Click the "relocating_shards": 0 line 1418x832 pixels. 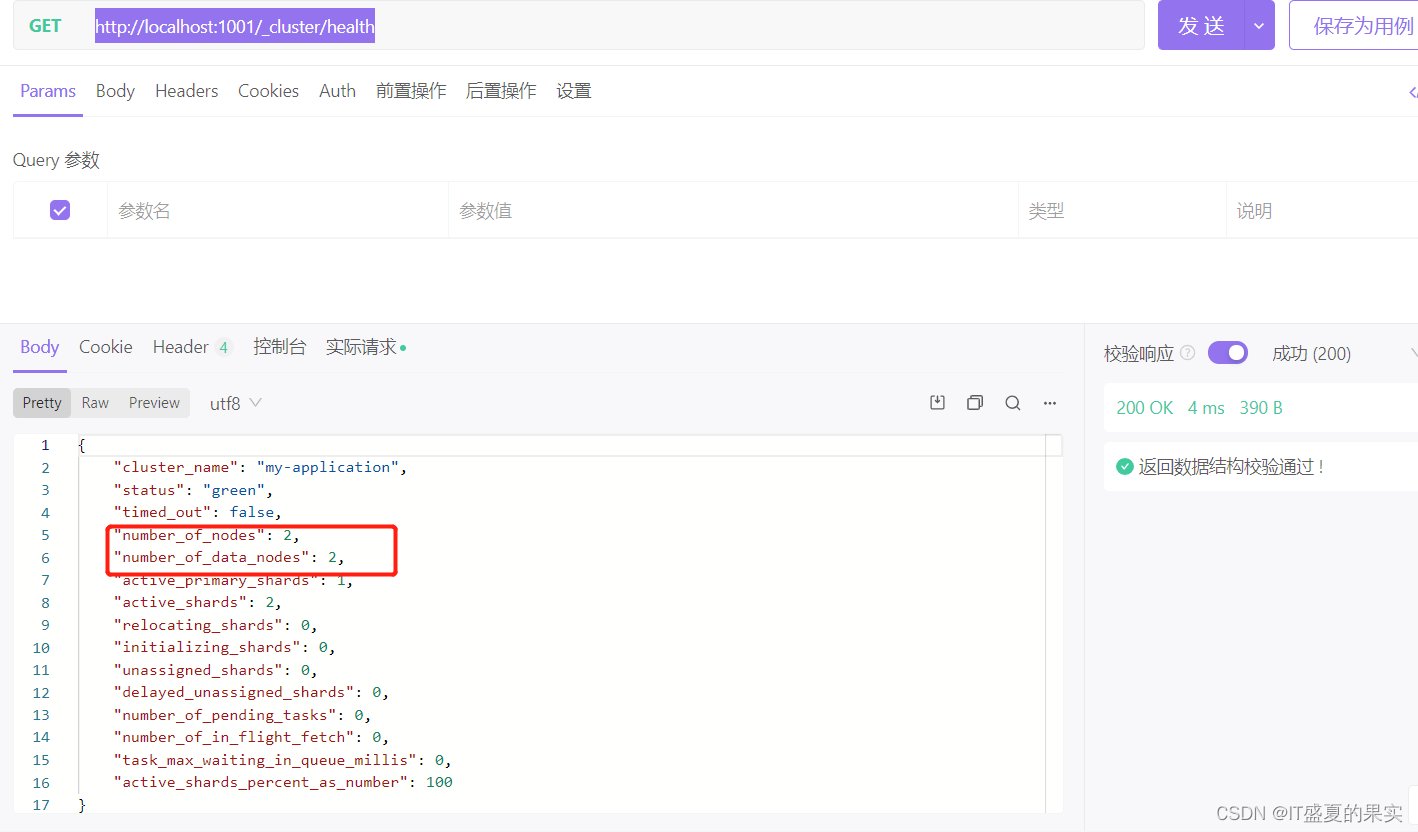[216, 625]
